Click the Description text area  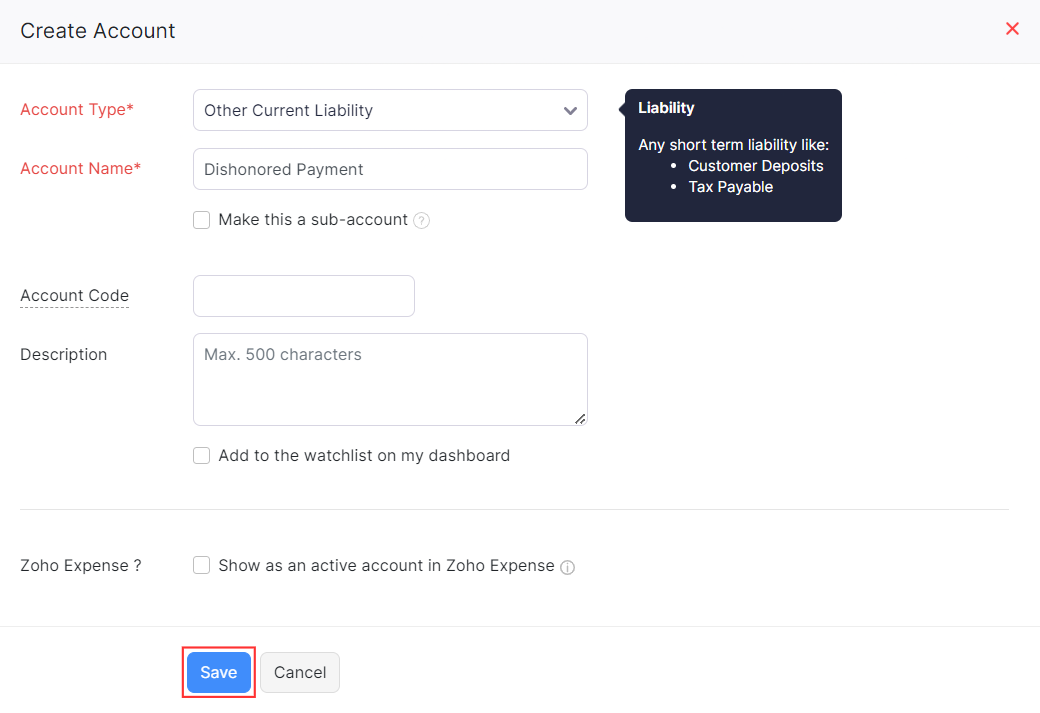coord(390,379)
